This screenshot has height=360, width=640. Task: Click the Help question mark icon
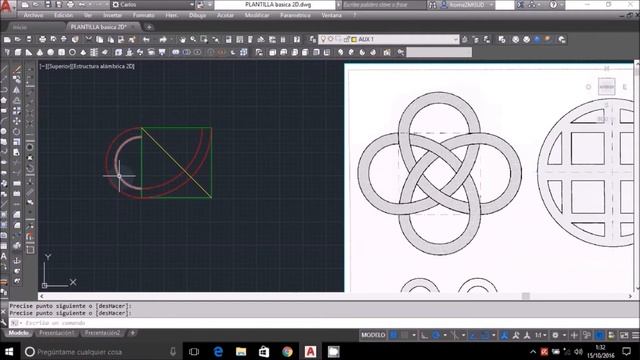(553, 5)
